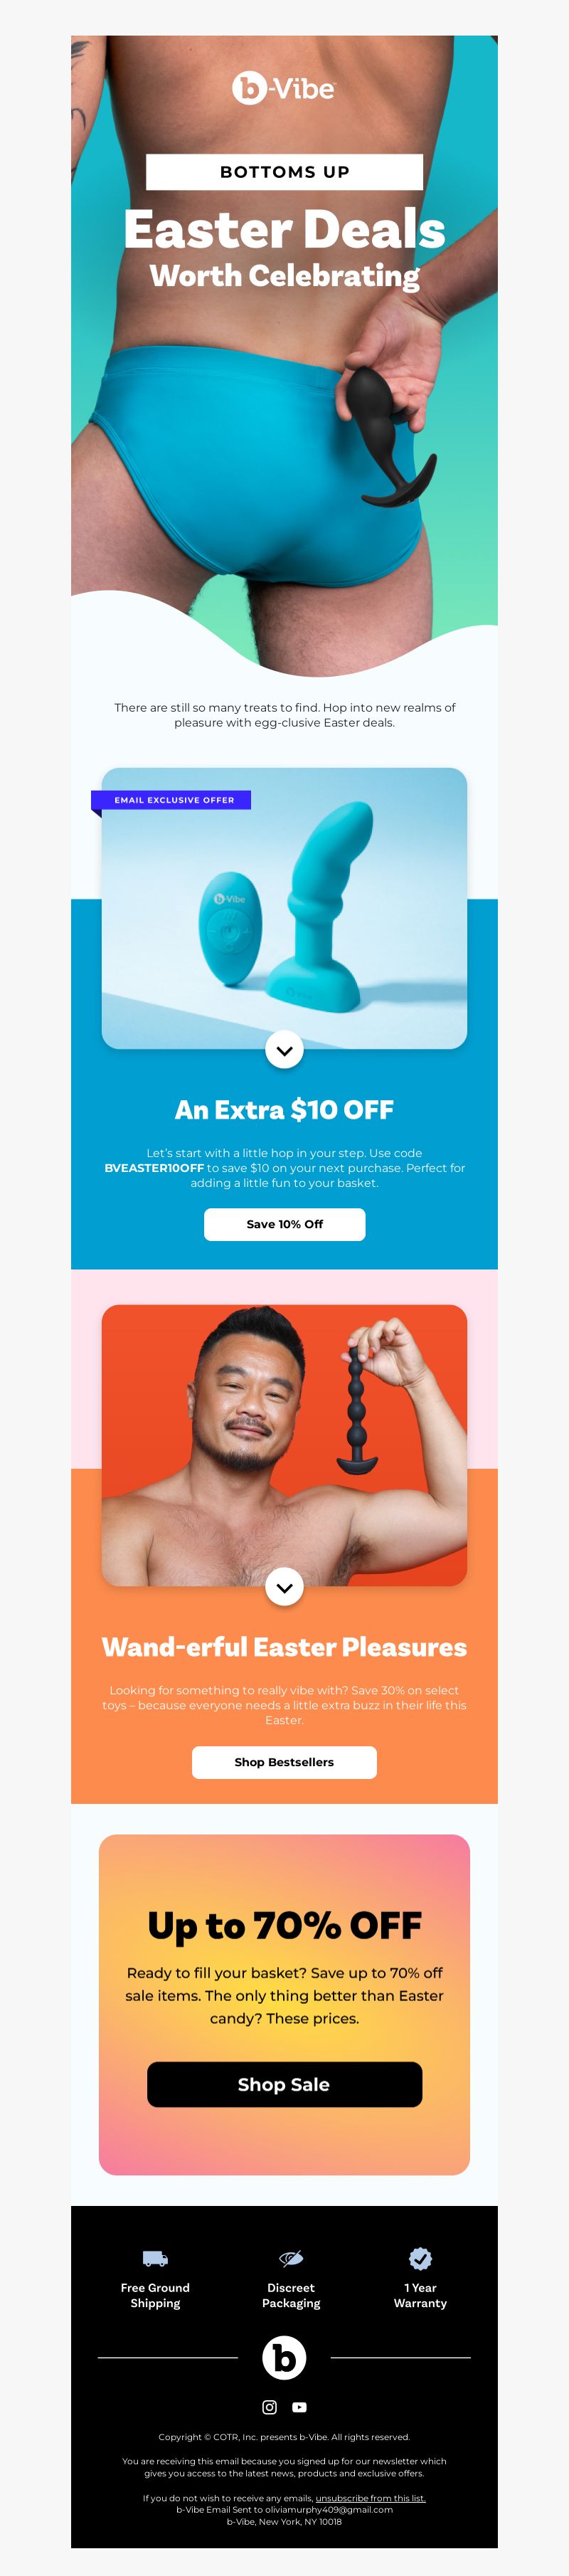Click the Easter Deals hero headline
The image size is (569, 2576).
tap(284, 230)
